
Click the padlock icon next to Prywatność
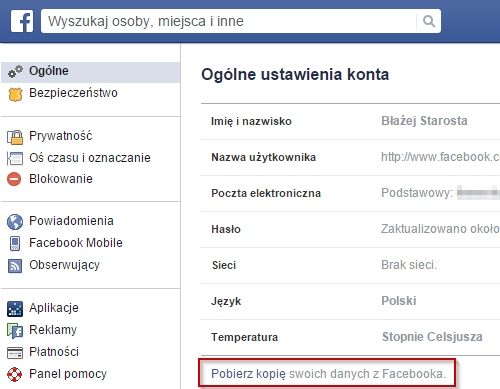(x=15, y=137)
